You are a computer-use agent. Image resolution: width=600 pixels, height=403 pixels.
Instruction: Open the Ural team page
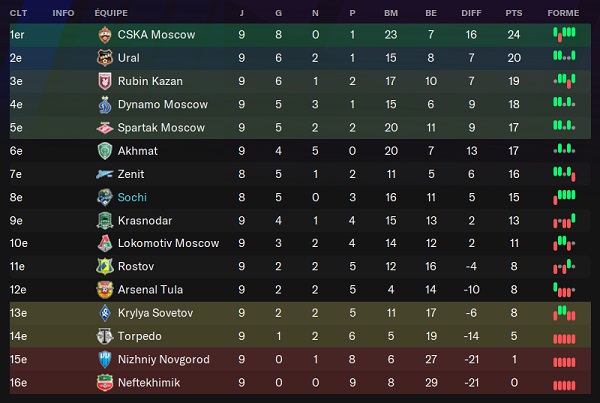(129, 58)
